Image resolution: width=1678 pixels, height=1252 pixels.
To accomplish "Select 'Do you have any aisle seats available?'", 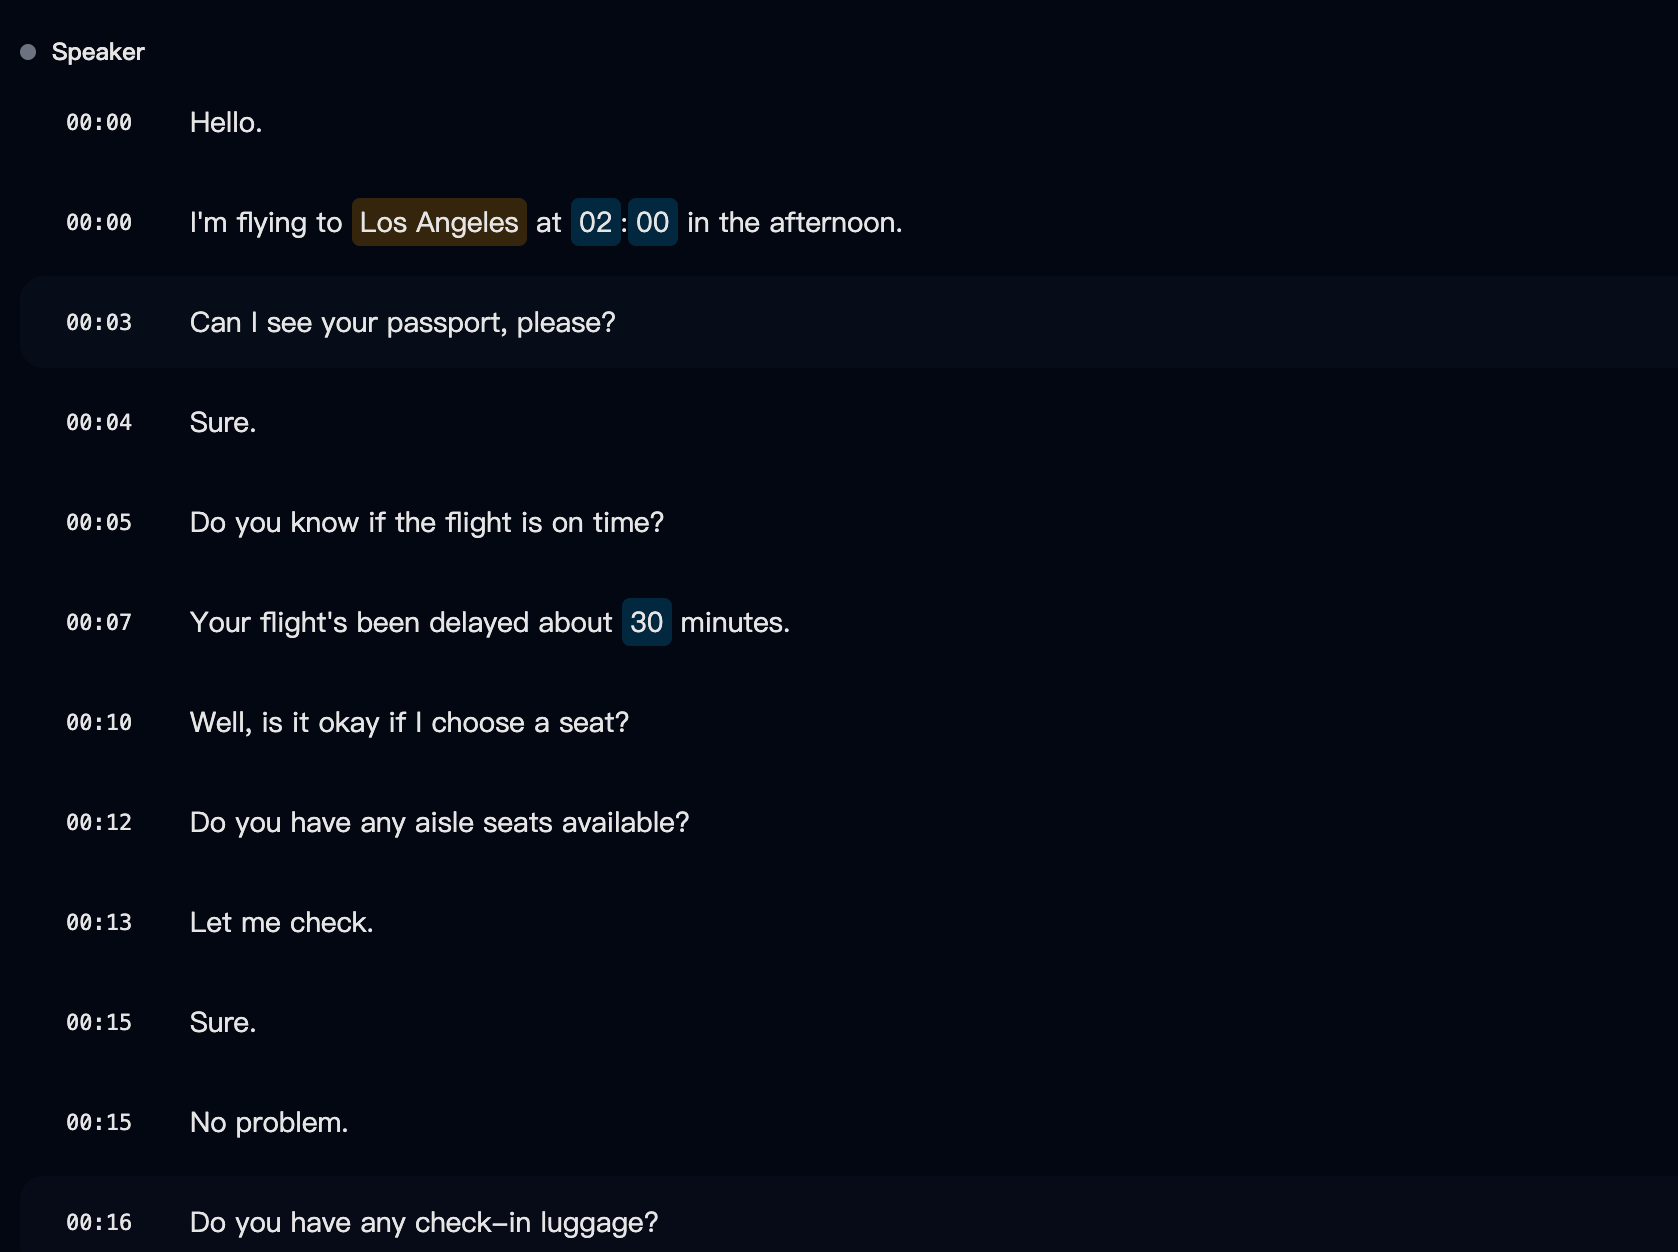I will (x=440, y=822).
